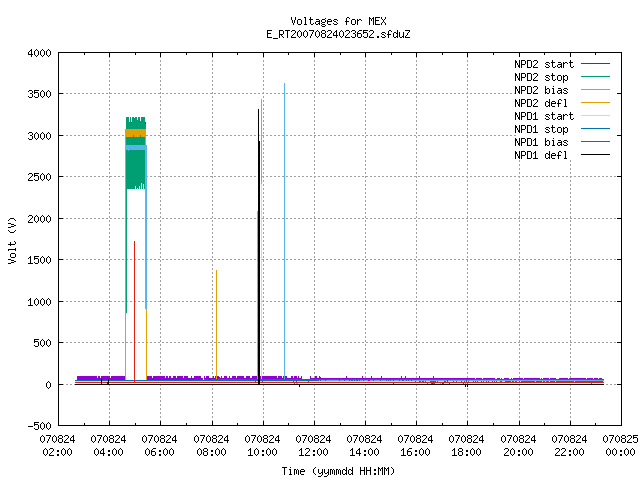Click the 070824 14:00 x-axis tick label
The height and width of the screenshot is (480, 640).
(x=364, y=446)
